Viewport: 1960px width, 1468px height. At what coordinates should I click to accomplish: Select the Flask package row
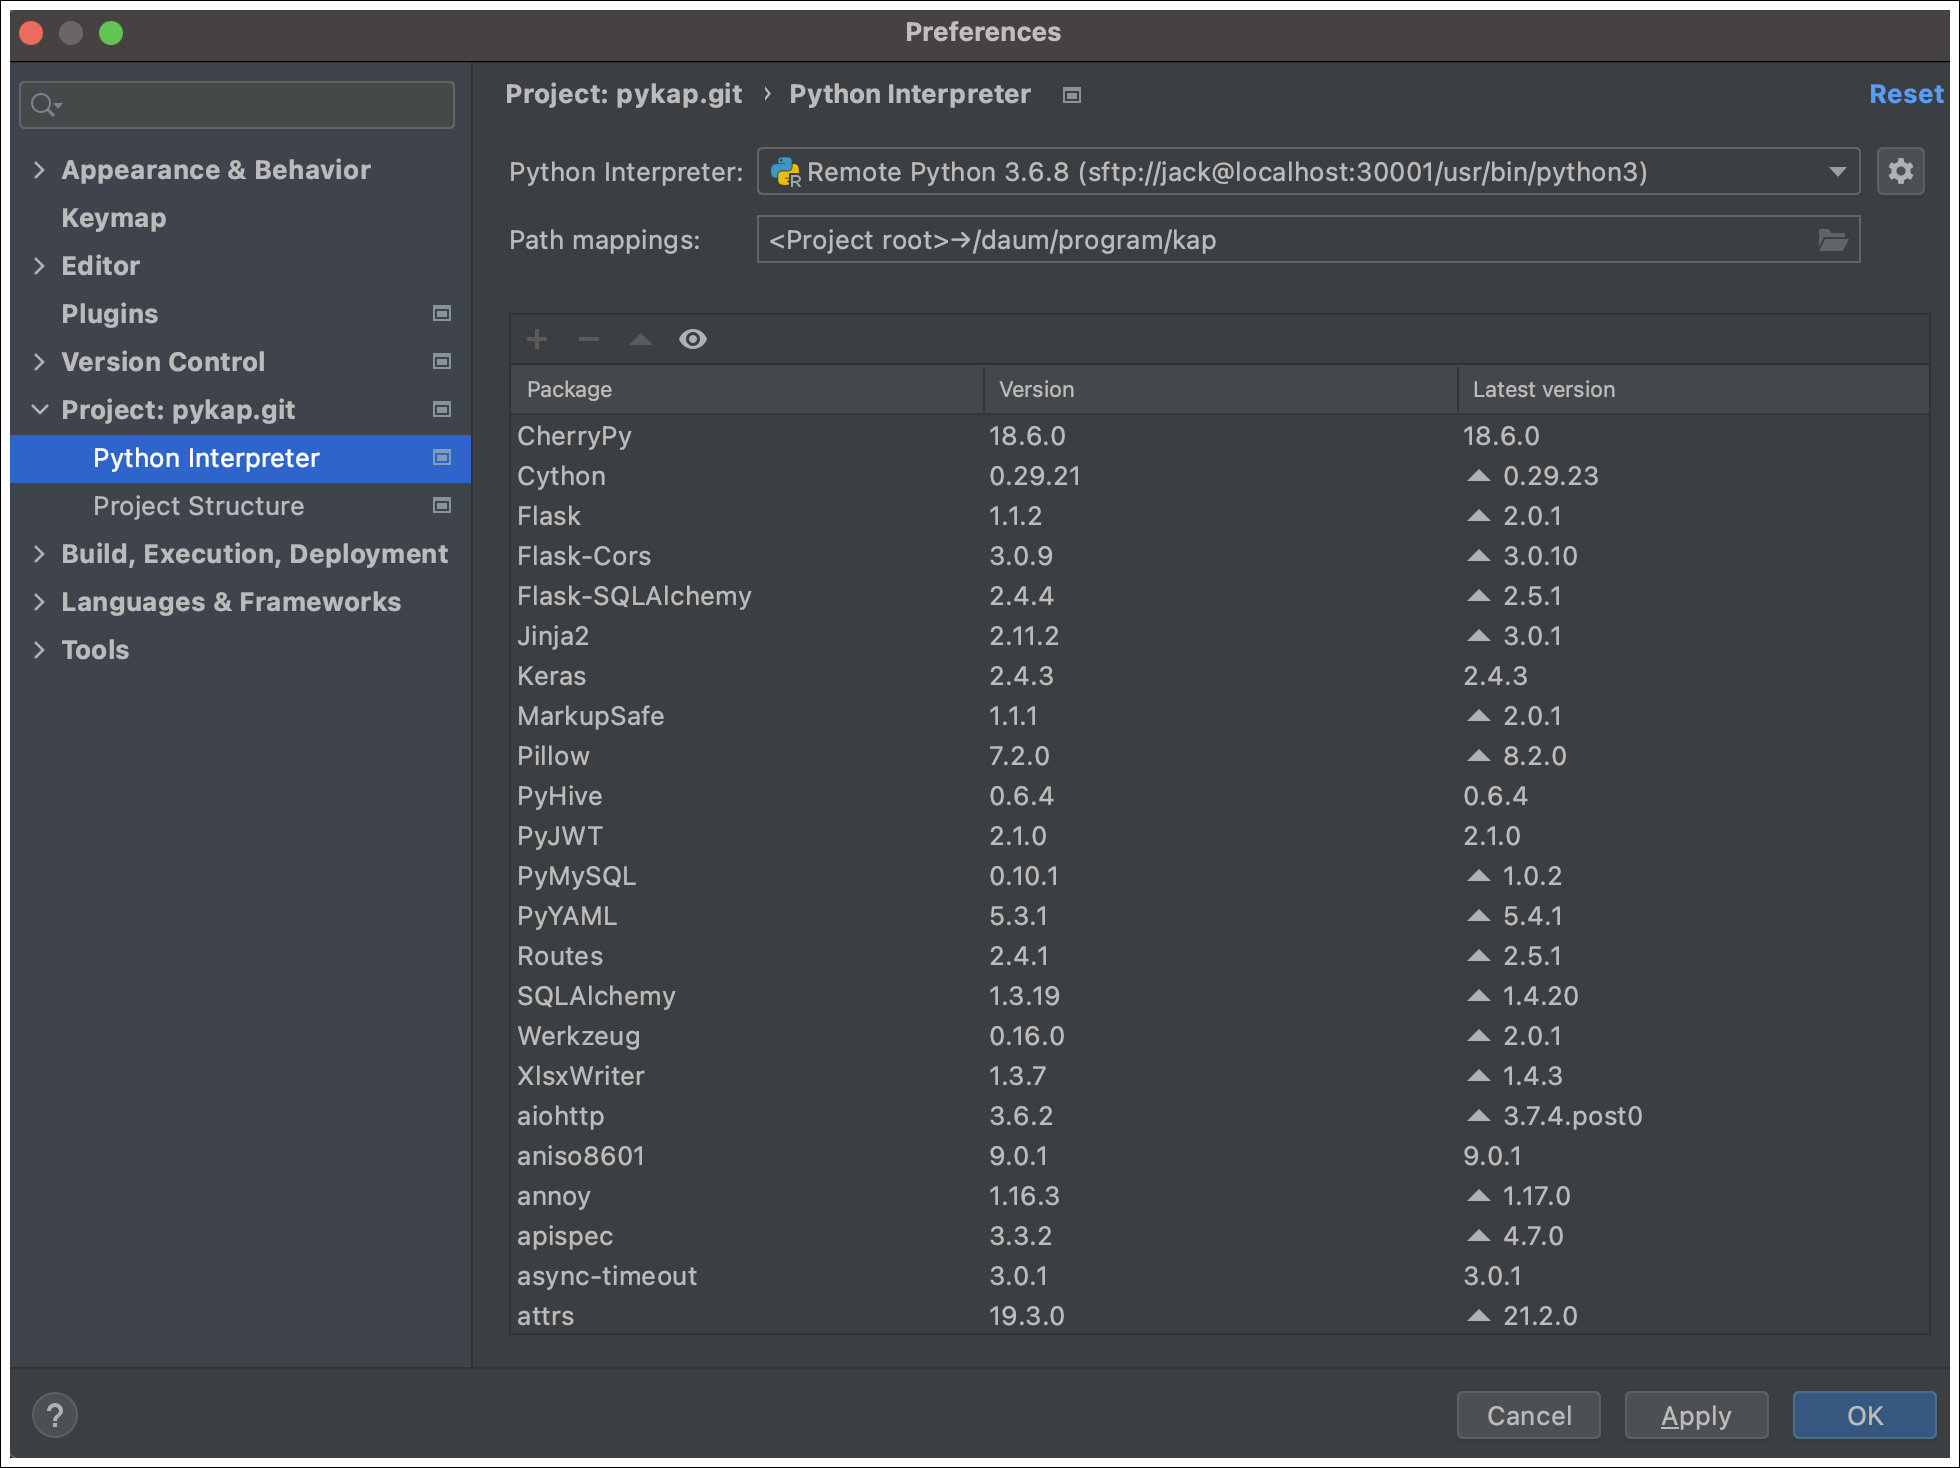[x=1219, y=516]
